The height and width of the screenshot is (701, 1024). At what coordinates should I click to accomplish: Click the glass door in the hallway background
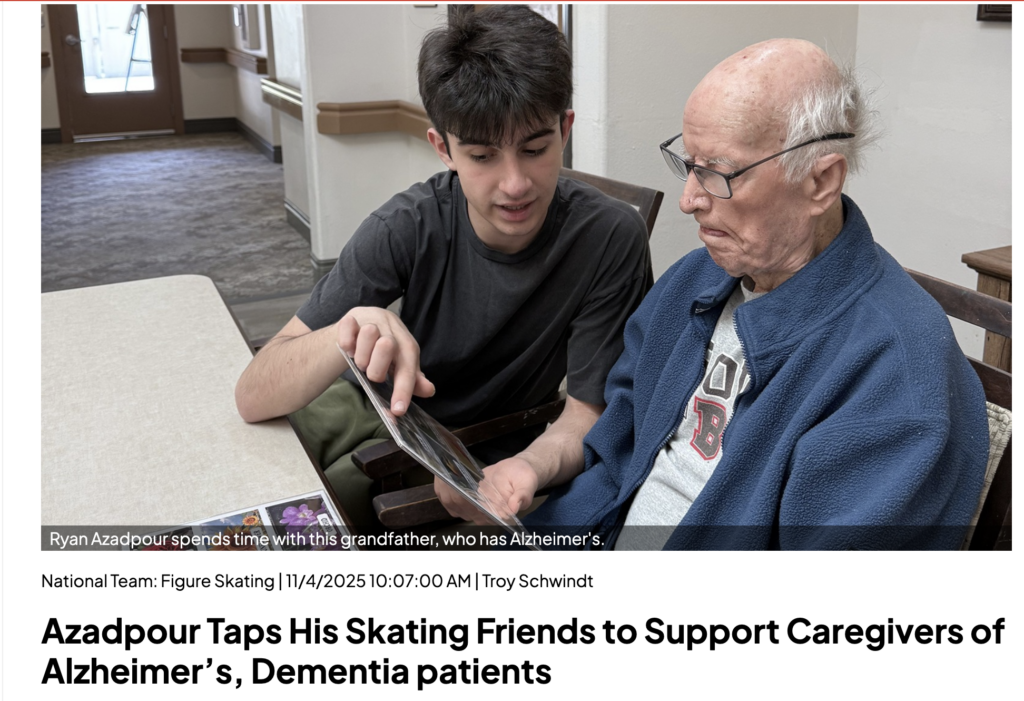tap(115, 47)
